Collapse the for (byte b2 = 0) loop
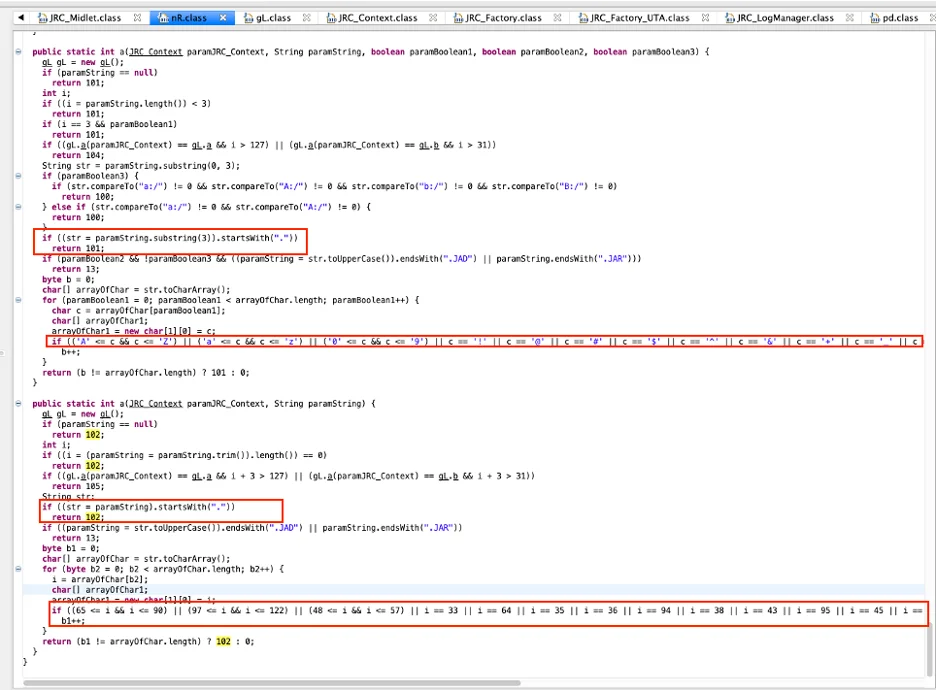 pyautogui.click(x=20, y=568)
